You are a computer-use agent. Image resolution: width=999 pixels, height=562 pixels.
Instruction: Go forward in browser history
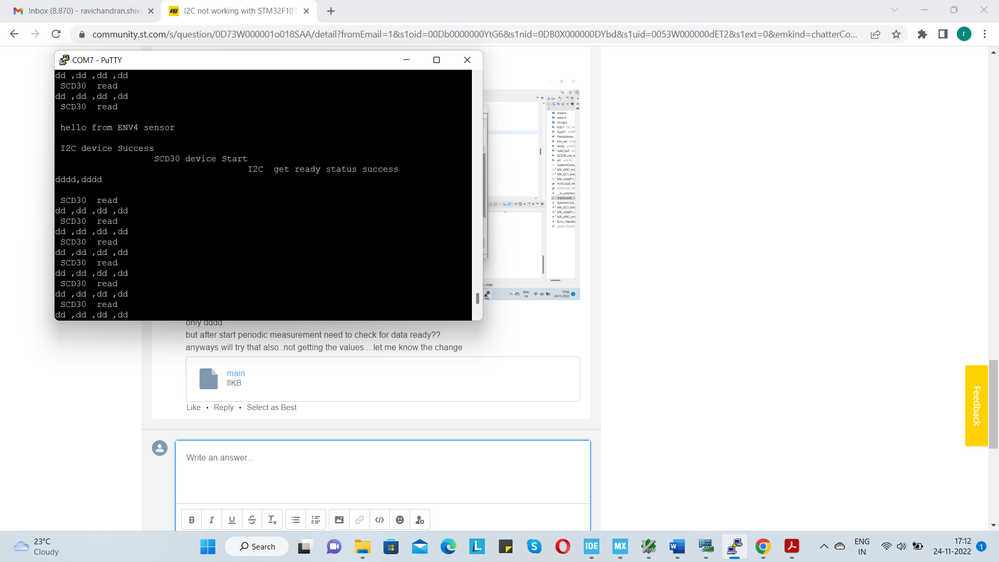35,34
